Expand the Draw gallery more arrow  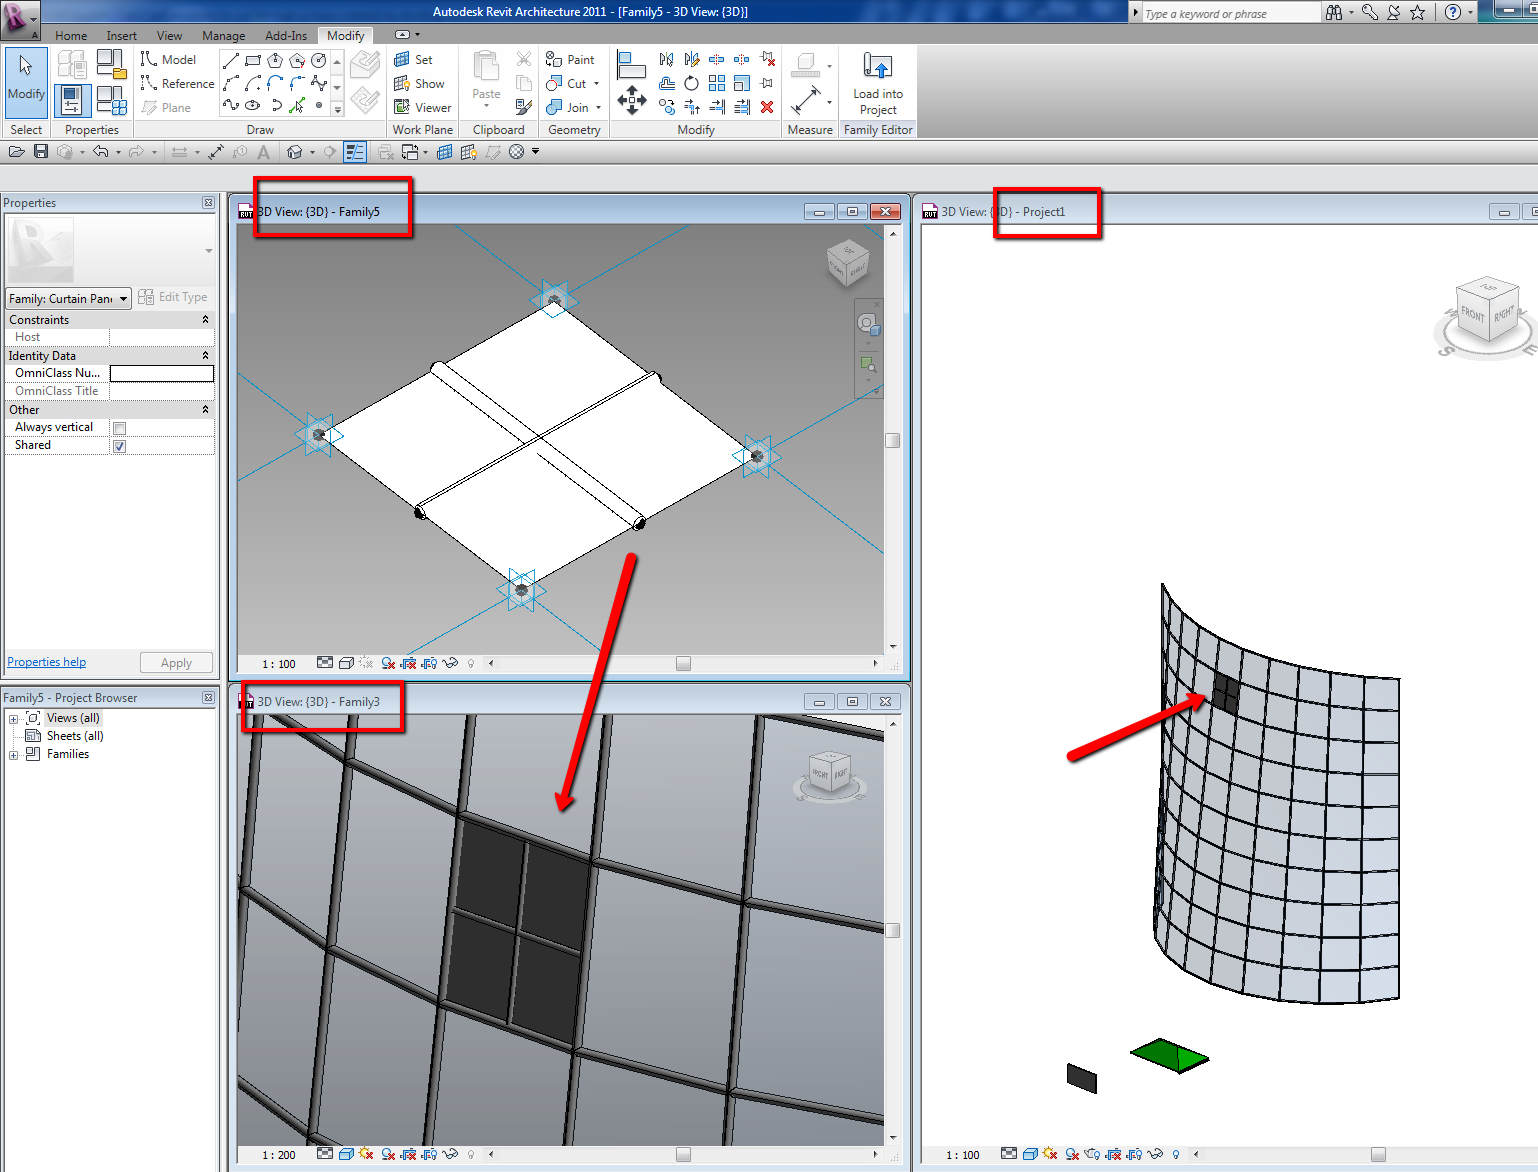coord(338,110)
